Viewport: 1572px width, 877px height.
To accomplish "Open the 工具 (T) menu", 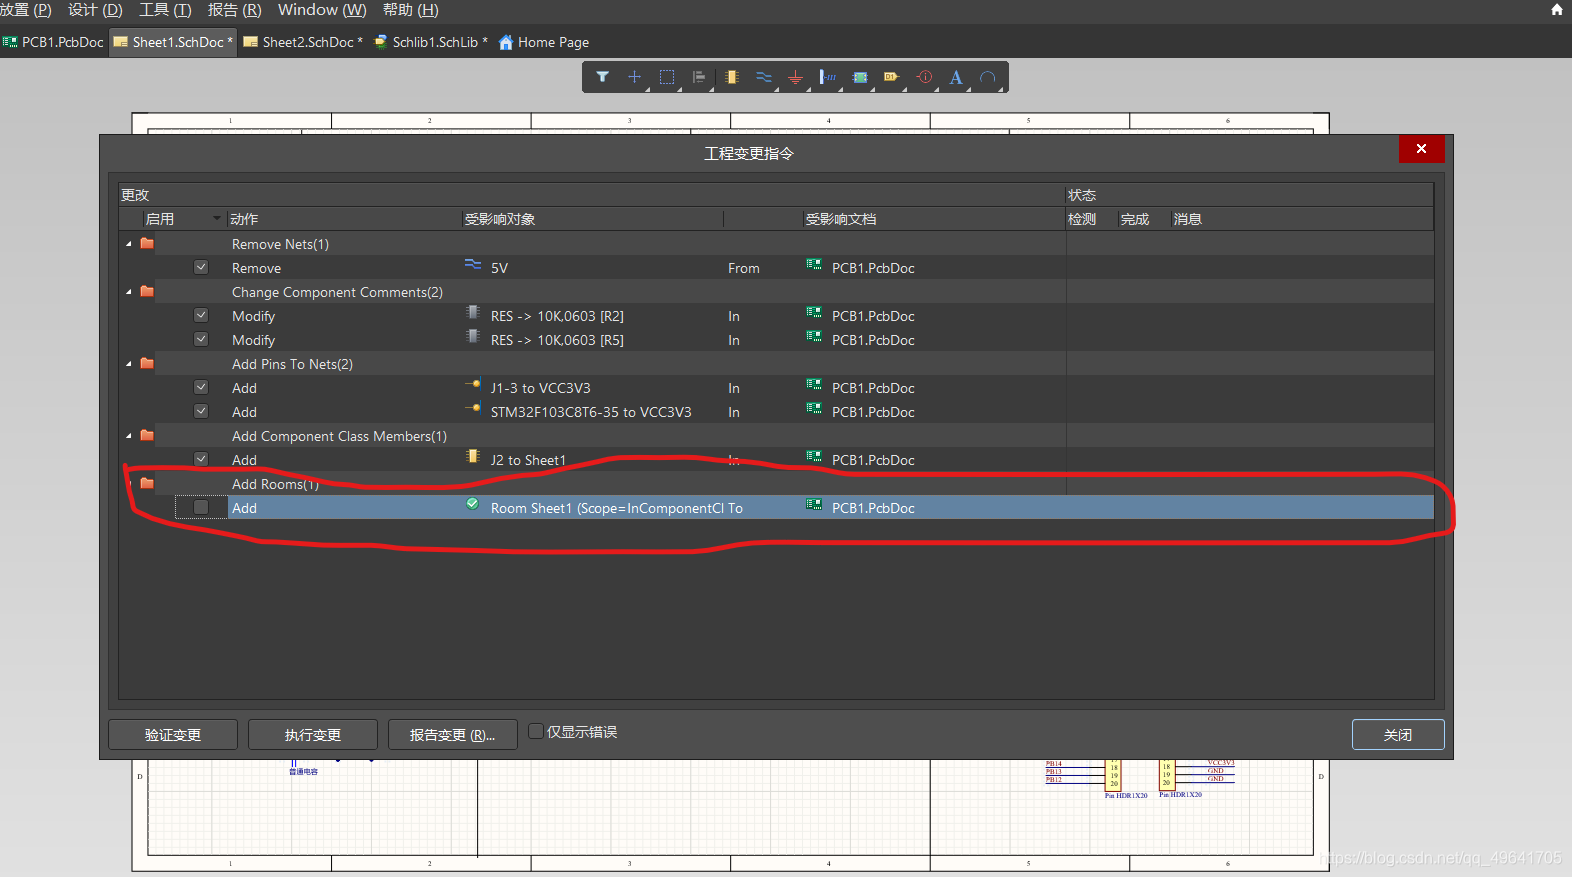I will tap(165, 10).
